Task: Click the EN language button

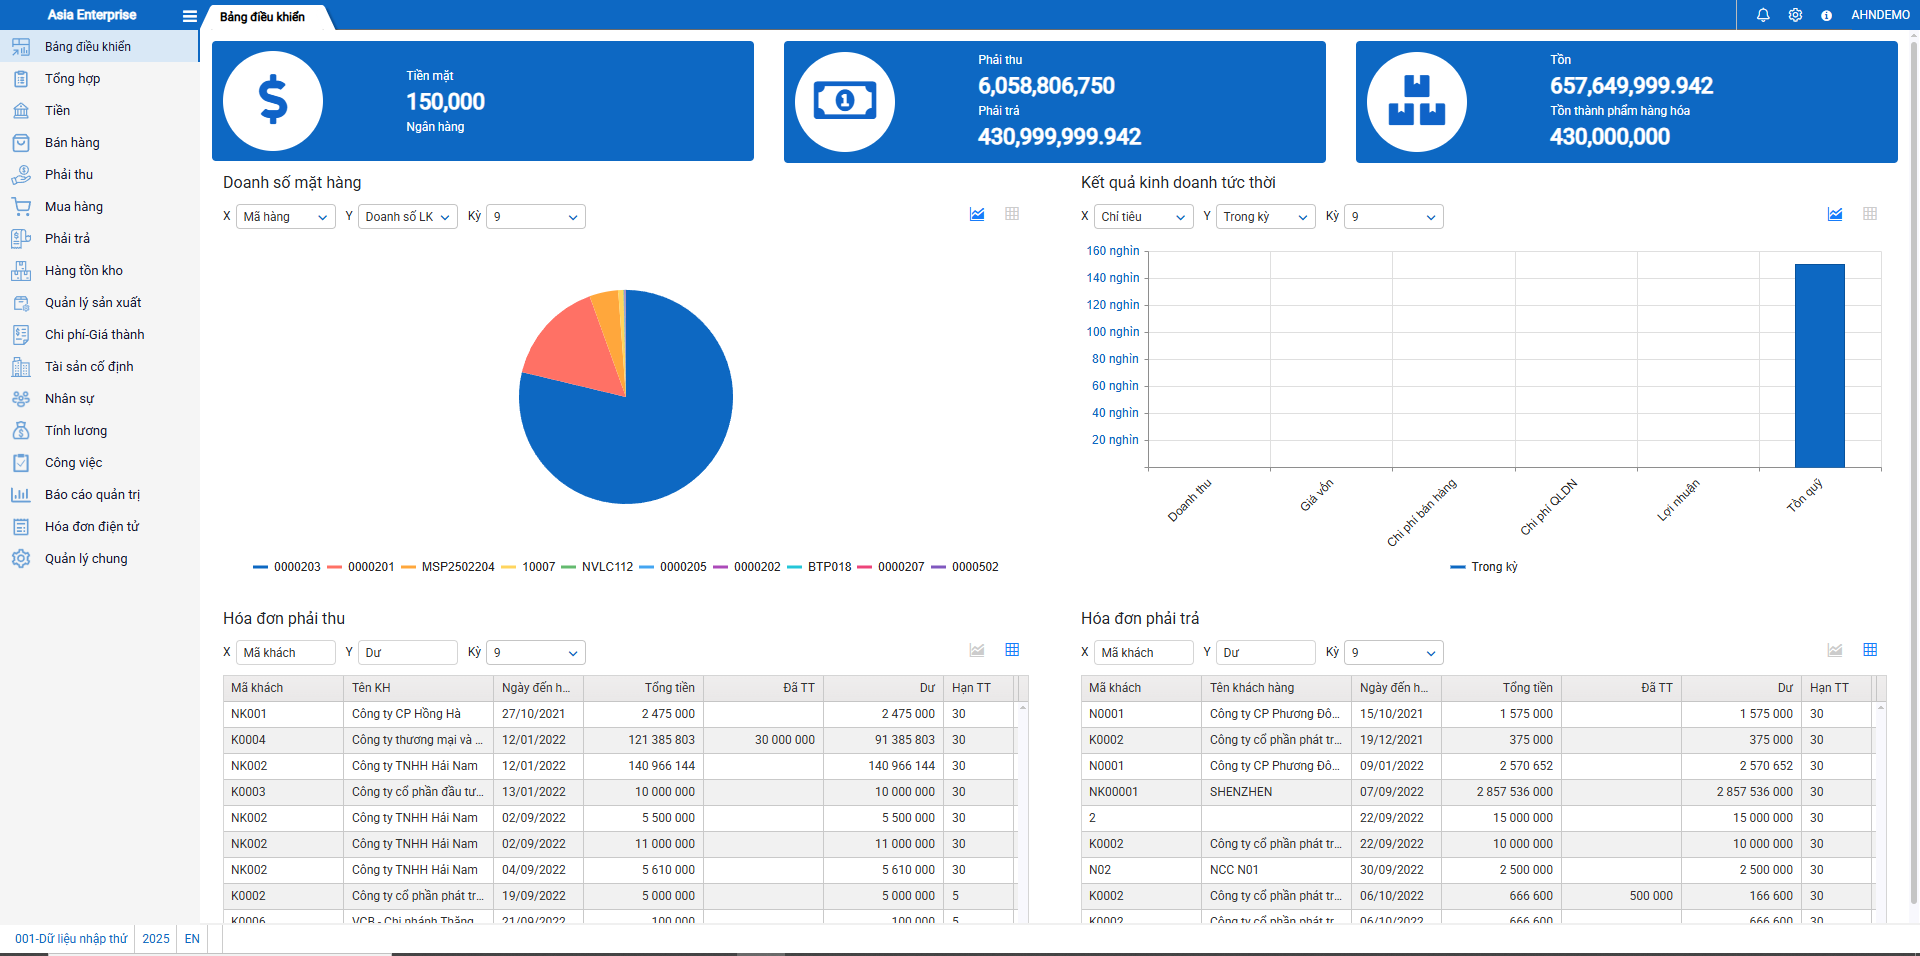Action: (x=192, y=939)
